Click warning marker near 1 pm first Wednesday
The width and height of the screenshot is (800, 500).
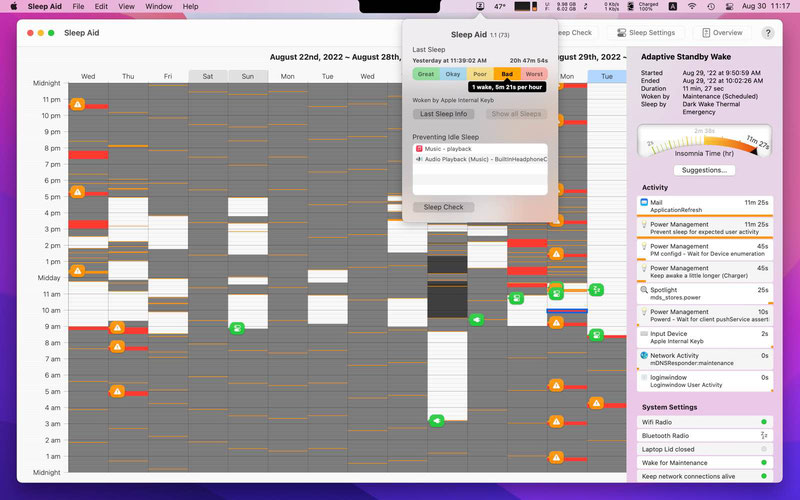[78, 271]
